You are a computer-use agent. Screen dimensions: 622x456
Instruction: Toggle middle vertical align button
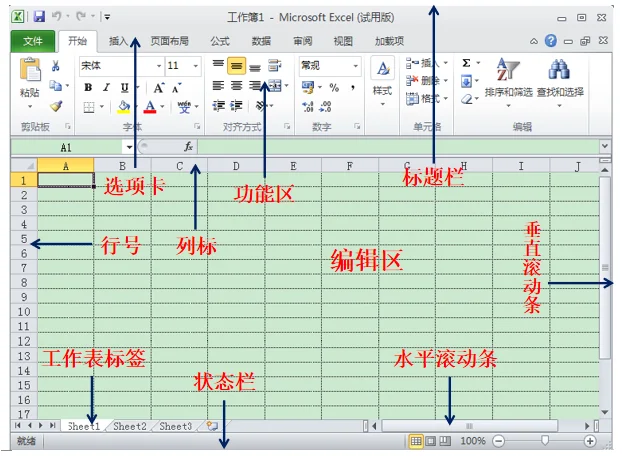click(x=236, y=66)
